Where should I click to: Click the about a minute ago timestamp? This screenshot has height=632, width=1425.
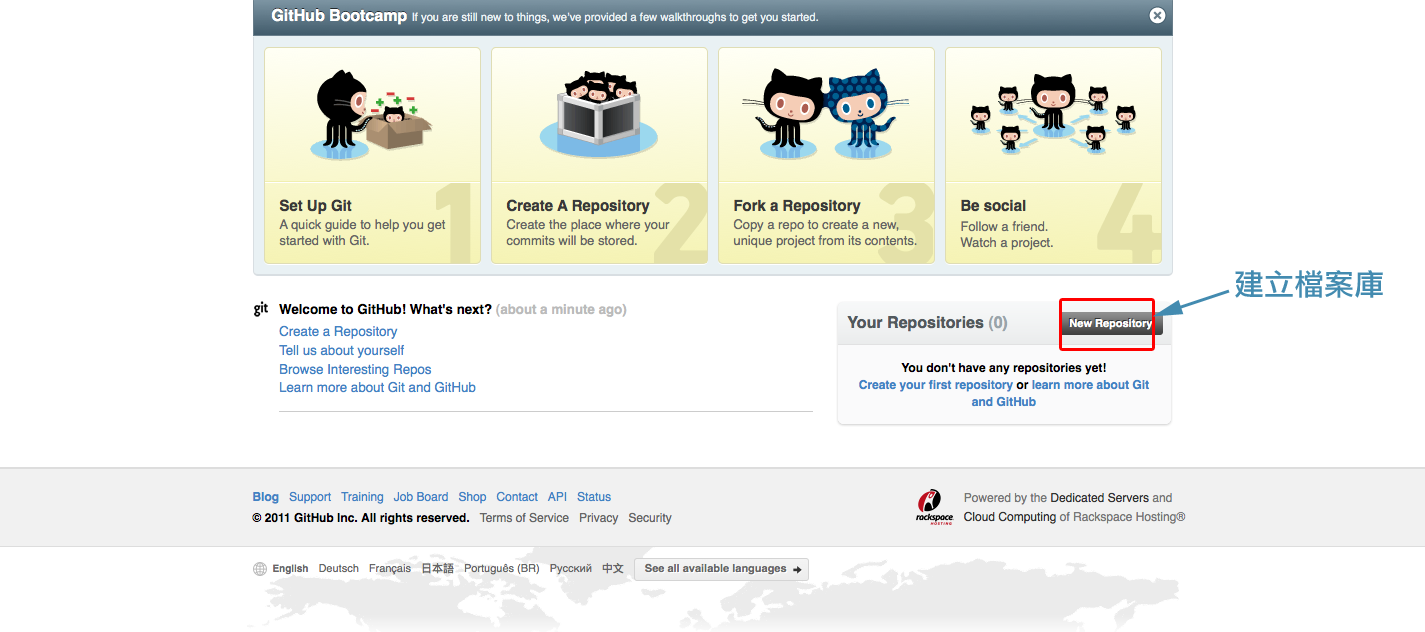click(x=561, y=310)
